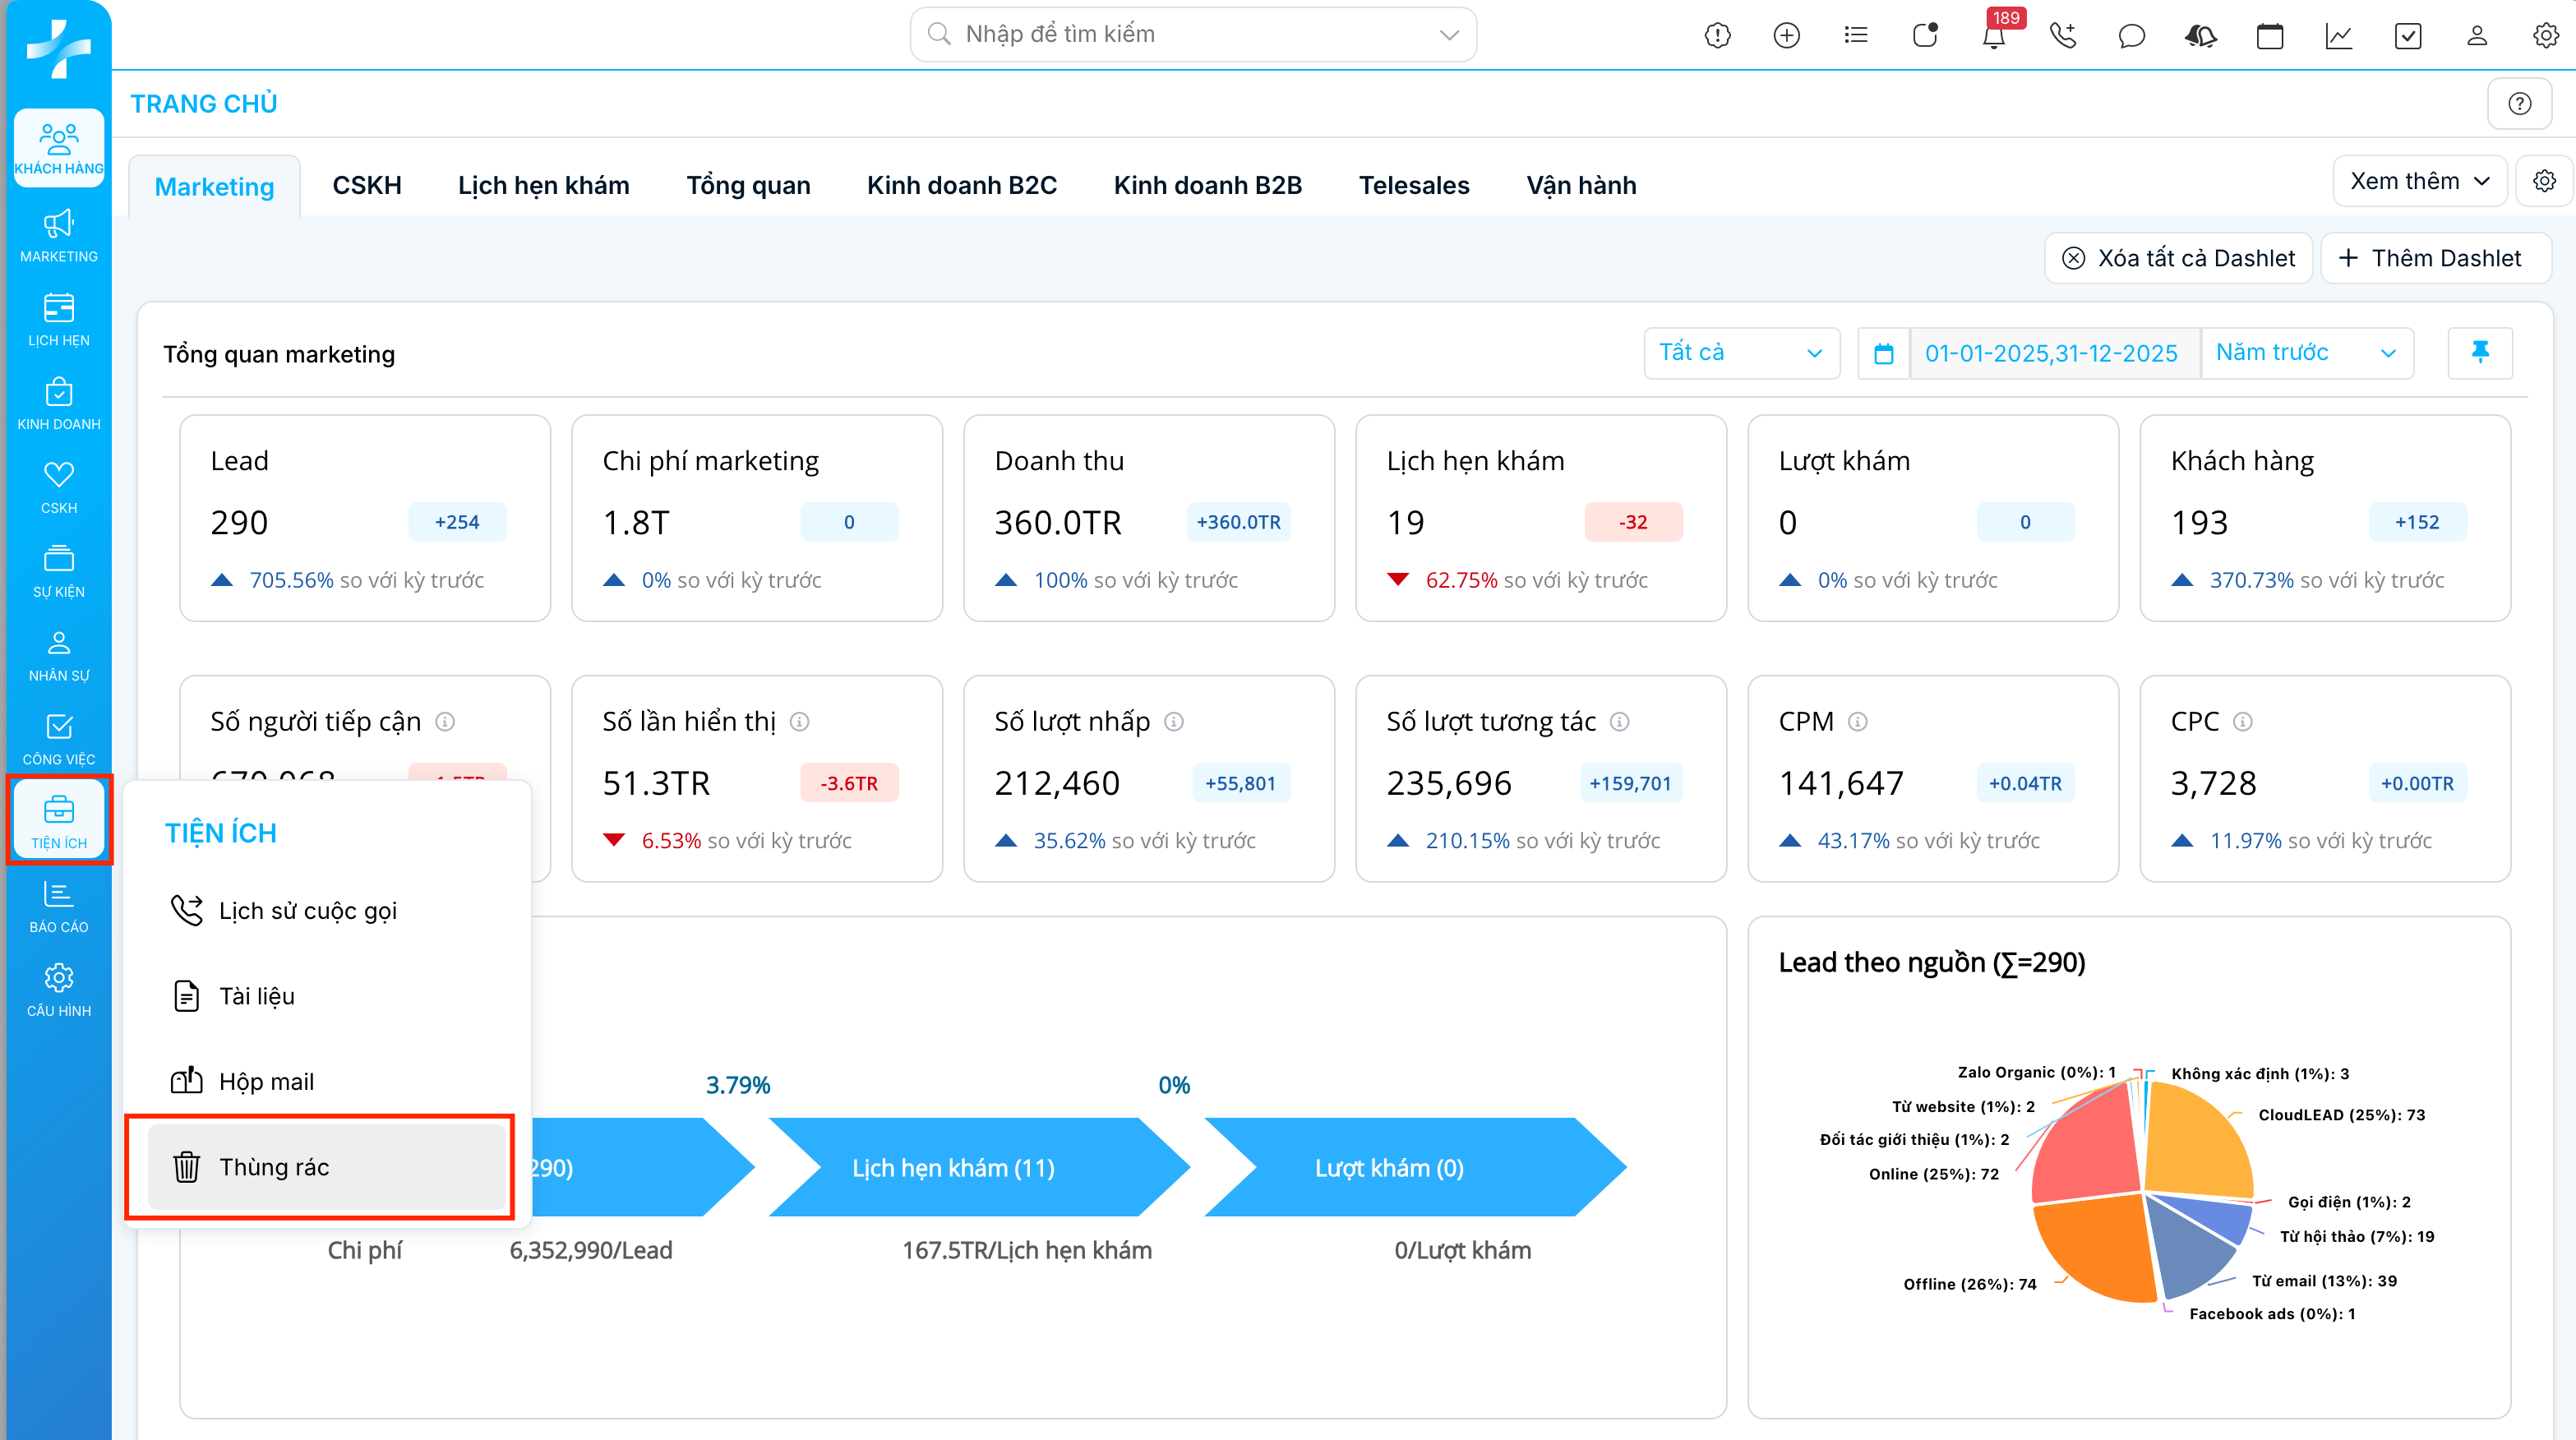This screenshot has height=1440, width=2576.
Task: Switch to the Telesales tab
Action: pyautogui.click(x=1413, y=186)
